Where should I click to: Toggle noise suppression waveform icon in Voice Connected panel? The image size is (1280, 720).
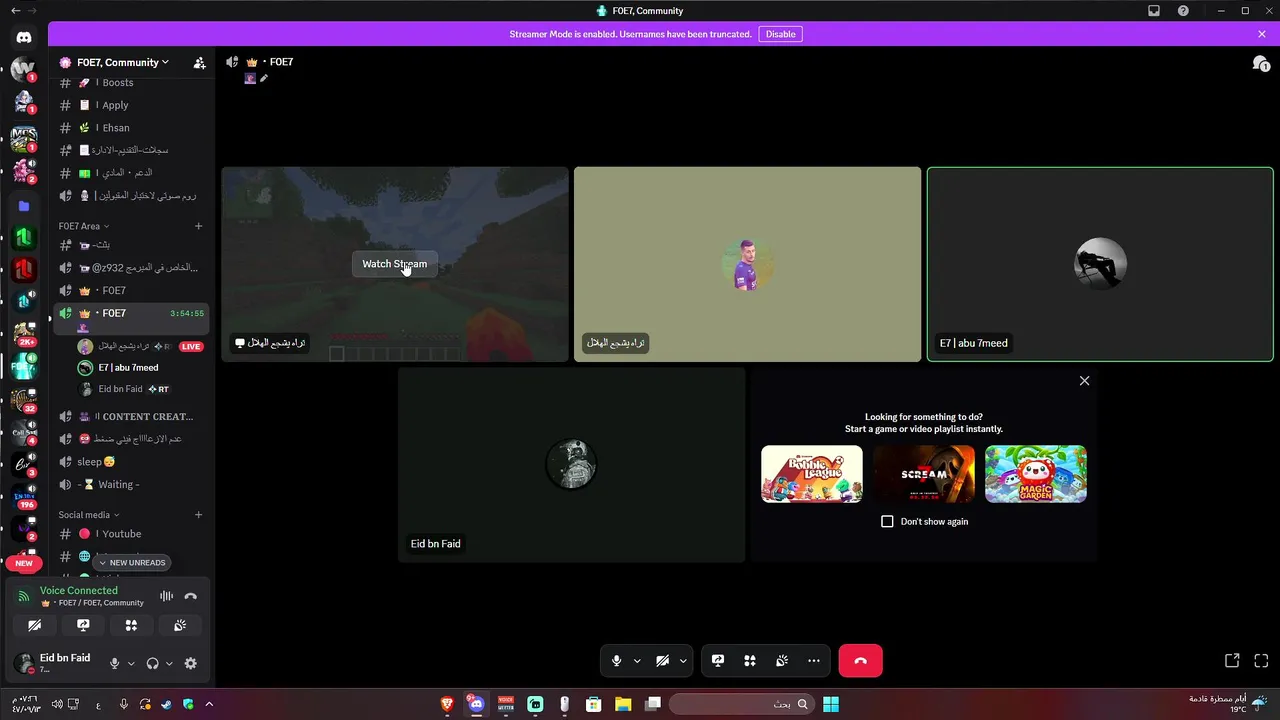pyautogui.click(x=166, y=596)
